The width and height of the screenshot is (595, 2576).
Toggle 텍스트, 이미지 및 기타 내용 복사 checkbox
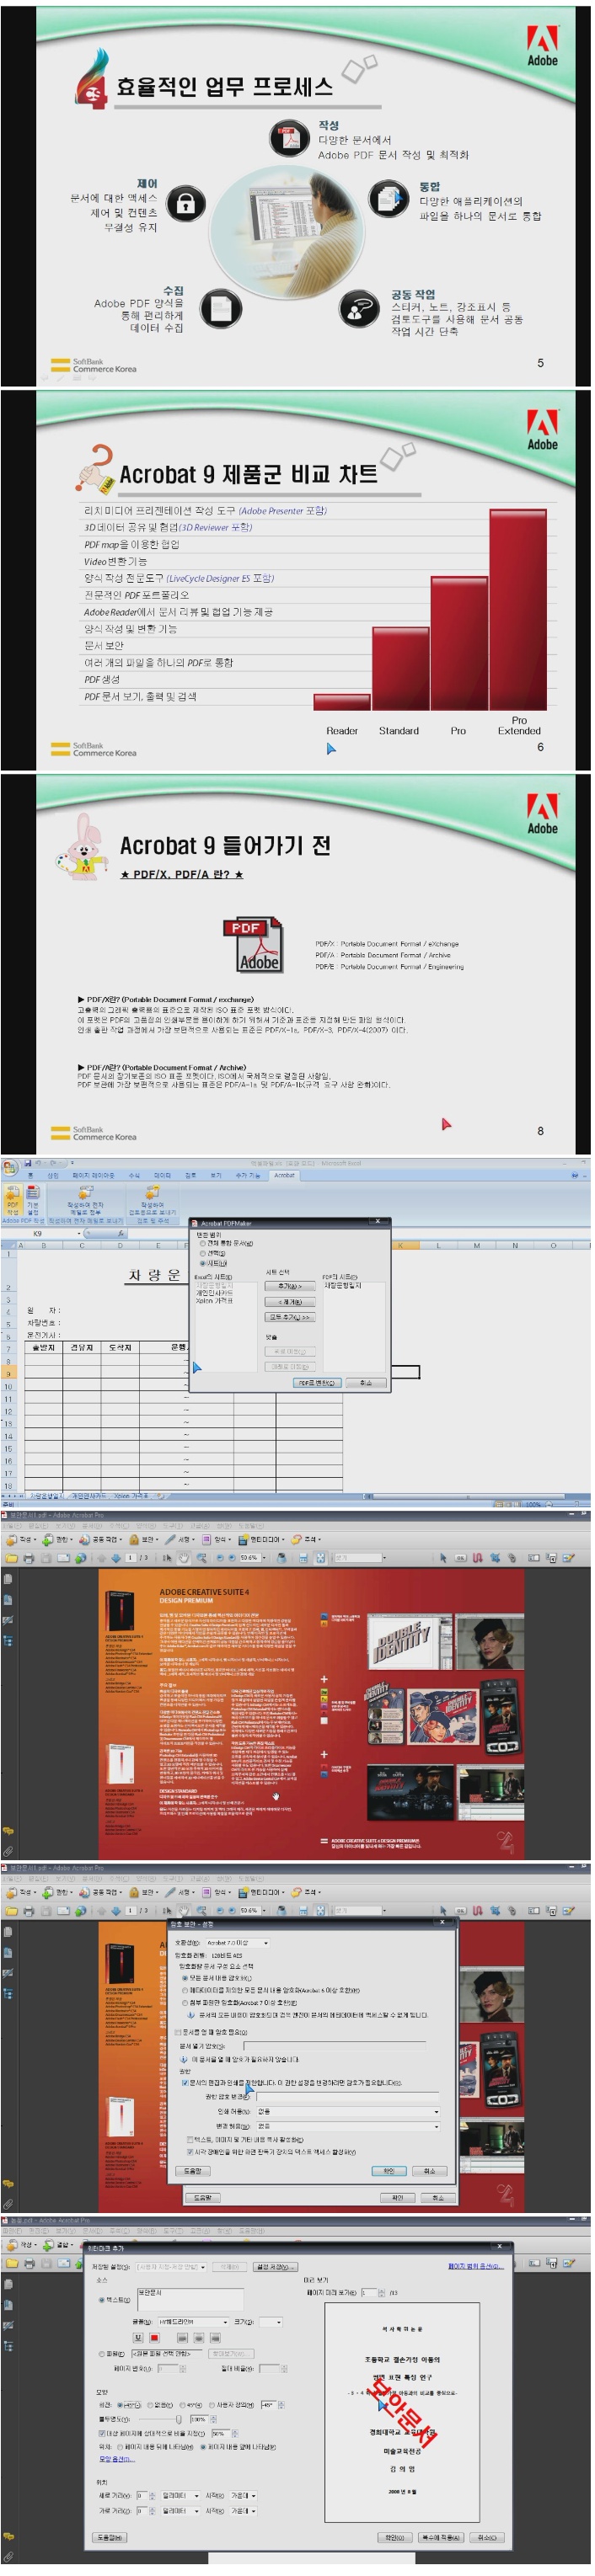tap(191, 2140)
